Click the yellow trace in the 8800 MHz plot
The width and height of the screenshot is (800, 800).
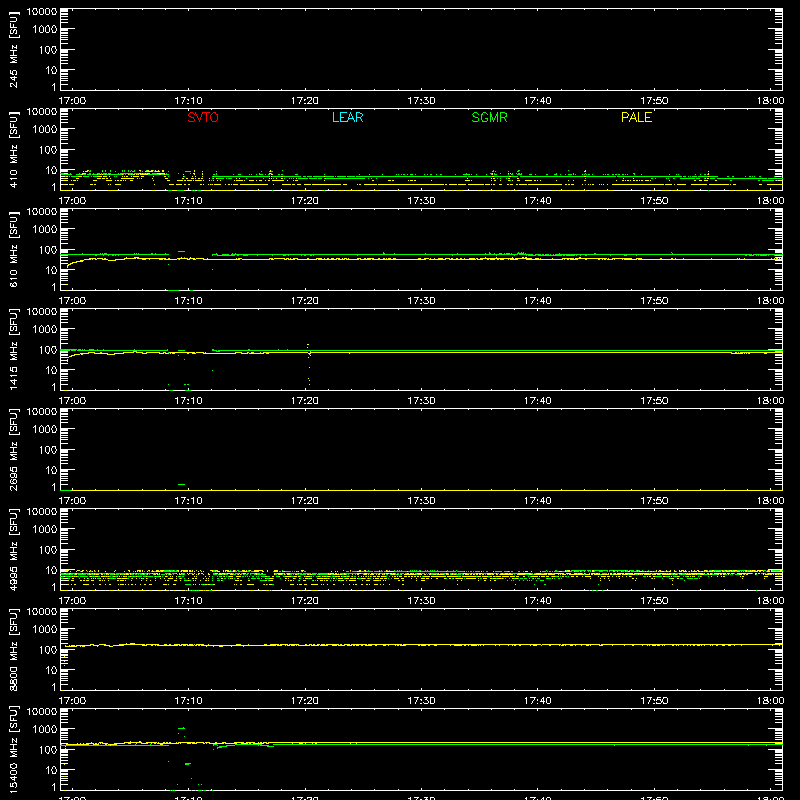[x=421, y=645]
